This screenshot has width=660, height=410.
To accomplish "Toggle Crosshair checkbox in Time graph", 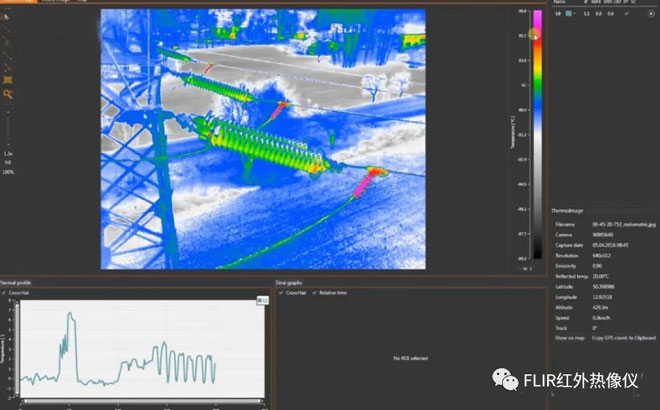I will pyautogui.click(x=281, y=292).
